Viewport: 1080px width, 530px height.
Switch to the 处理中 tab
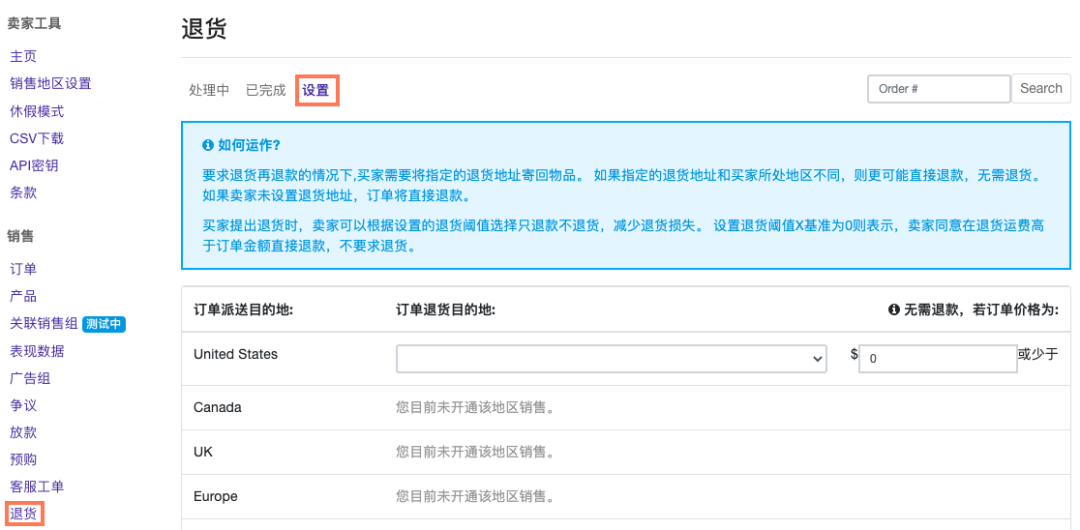click(209, 90)
